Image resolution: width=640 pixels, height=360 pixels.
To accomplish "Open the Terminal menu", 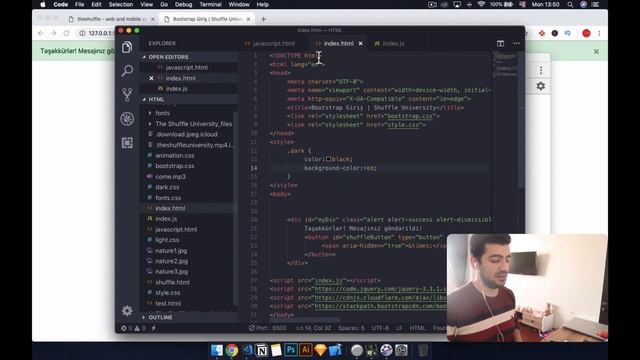I will [210, 4].
